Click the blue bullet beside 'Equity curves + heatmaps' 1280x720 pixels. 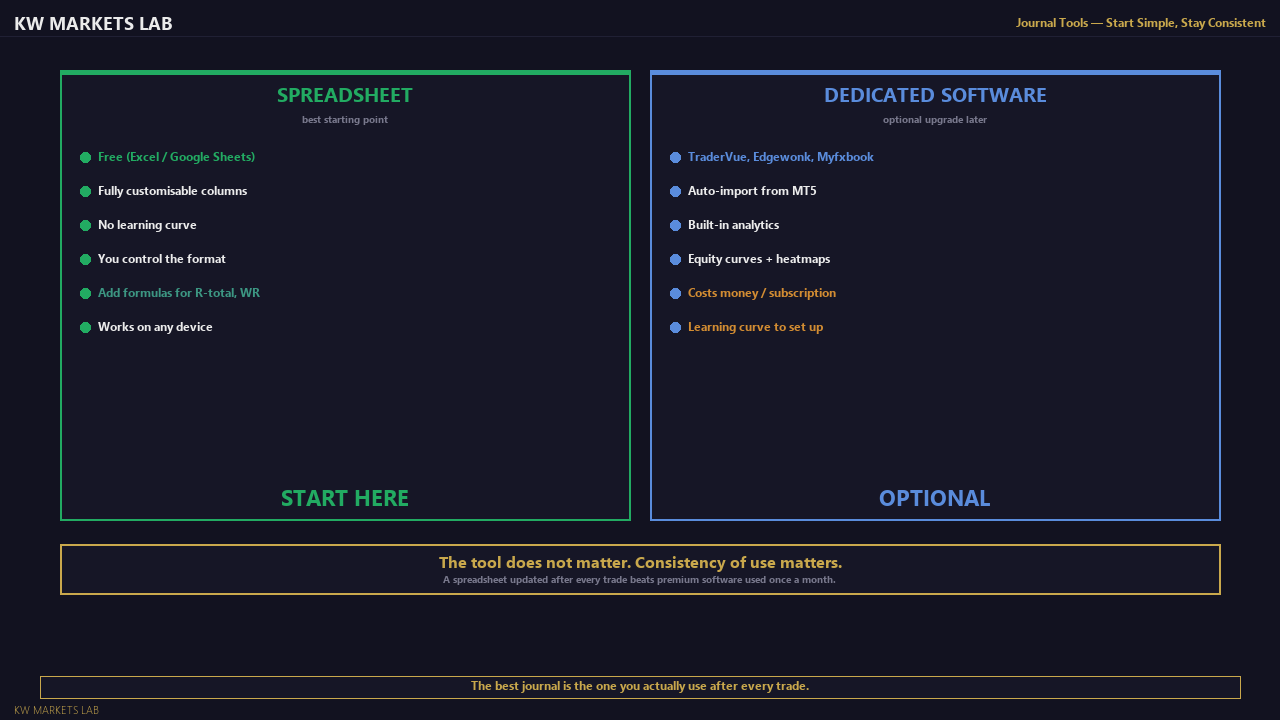click(675, 259)
